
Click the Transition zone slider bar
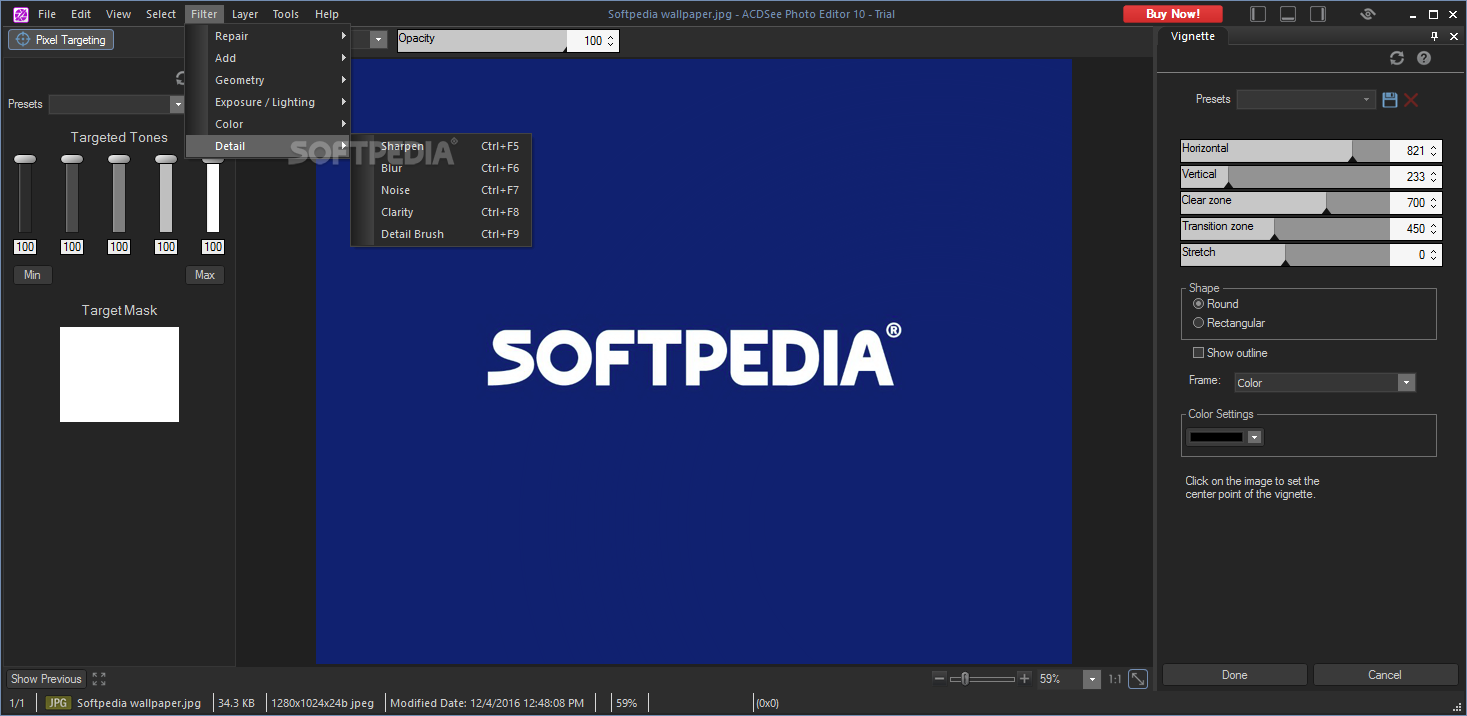(x=1285, y=229)
